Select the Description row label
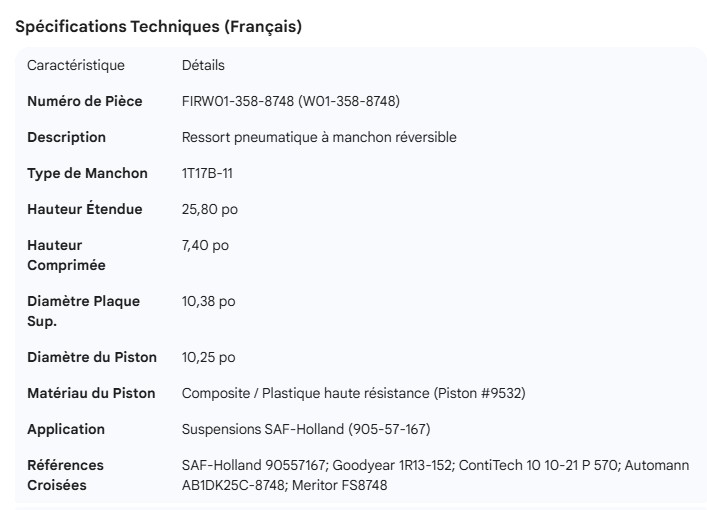The image size is (707, 510). point(66,137)
